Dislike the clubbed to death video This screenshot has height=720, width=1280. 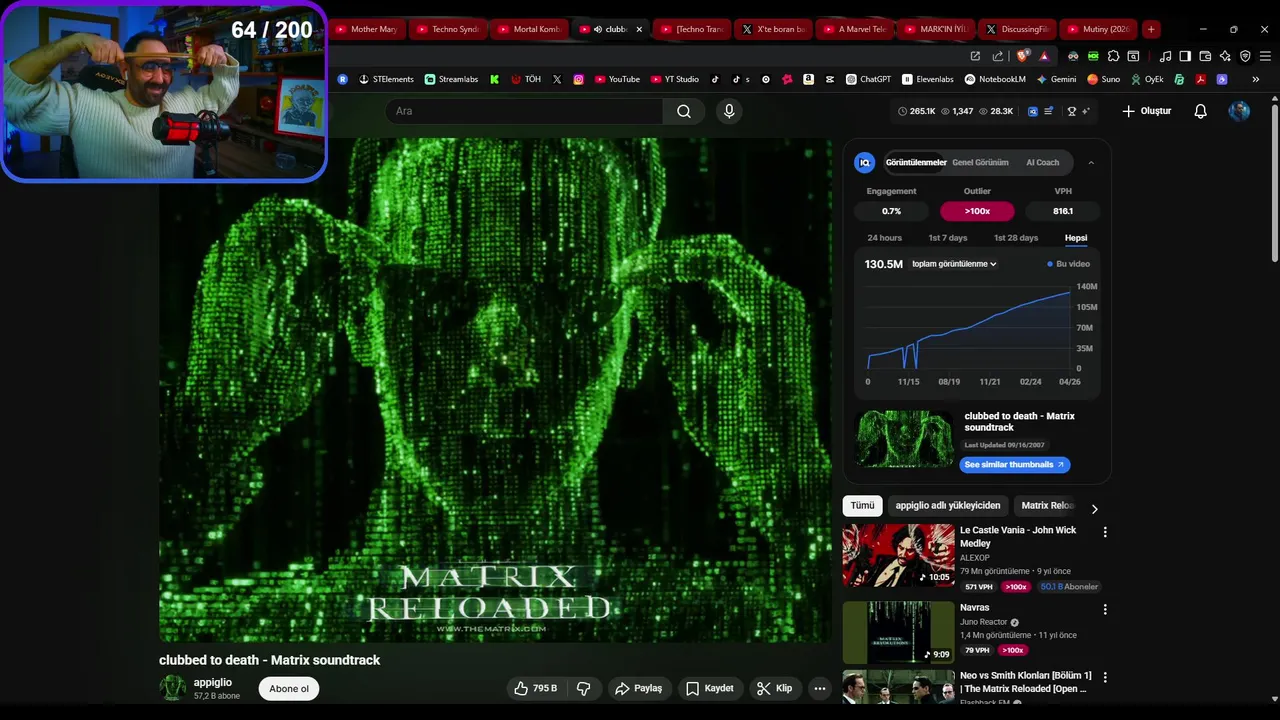pyautogui.click(x=584, y=688)
